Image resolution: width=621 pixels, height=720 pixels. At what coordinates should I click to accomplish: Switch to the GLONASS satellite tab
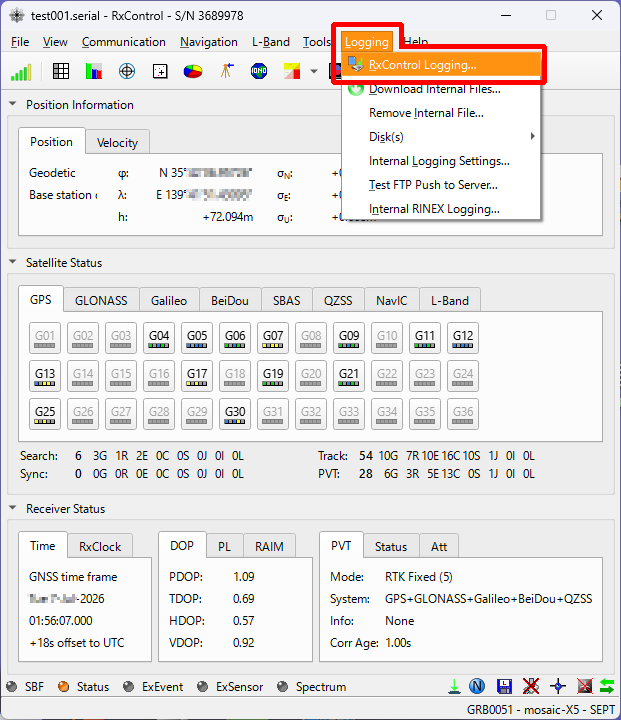point(101,300)
